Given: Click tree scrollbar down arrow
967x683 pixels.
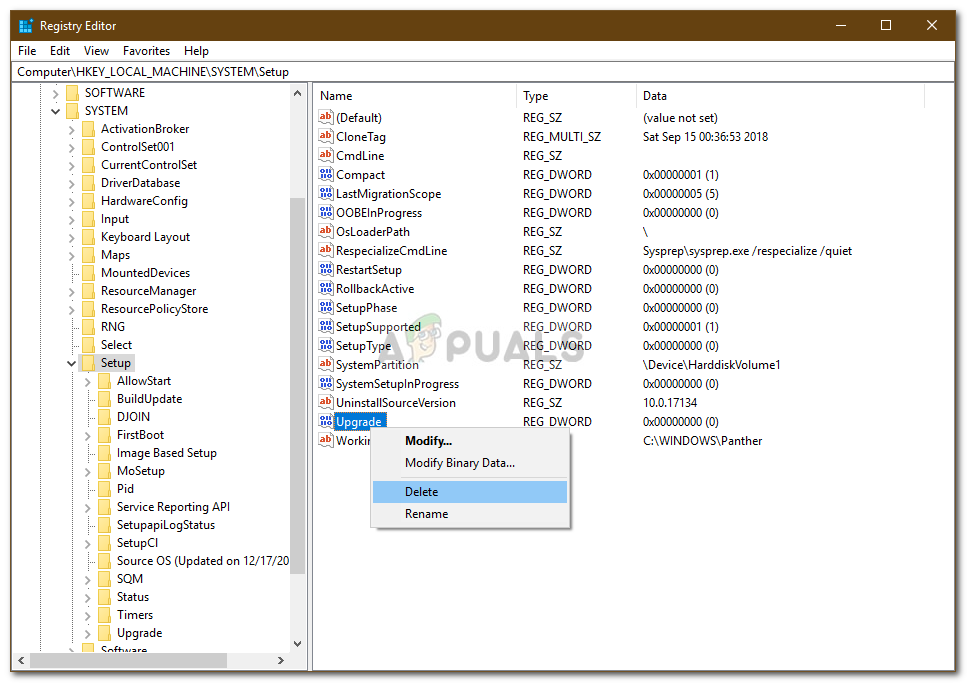Looking at the screenshot, I should (x=298, y=644).
